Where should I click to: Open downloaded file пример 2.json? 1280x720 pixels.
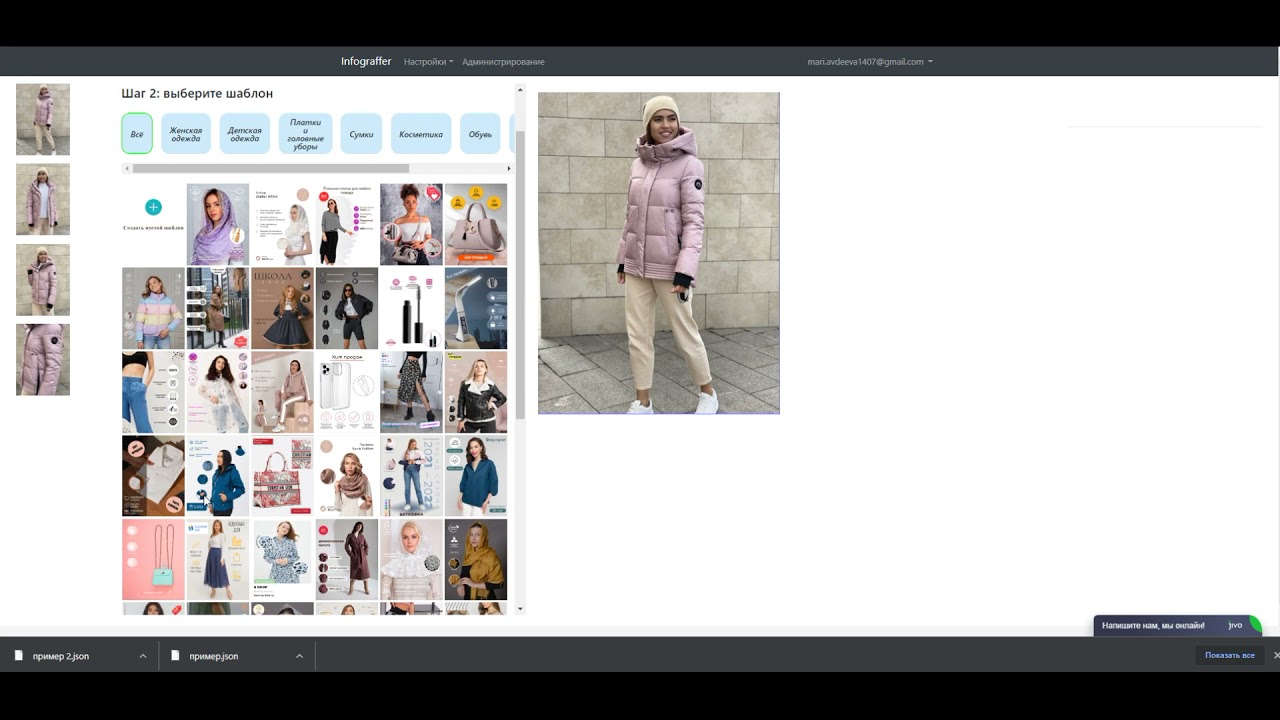[60, 656]
